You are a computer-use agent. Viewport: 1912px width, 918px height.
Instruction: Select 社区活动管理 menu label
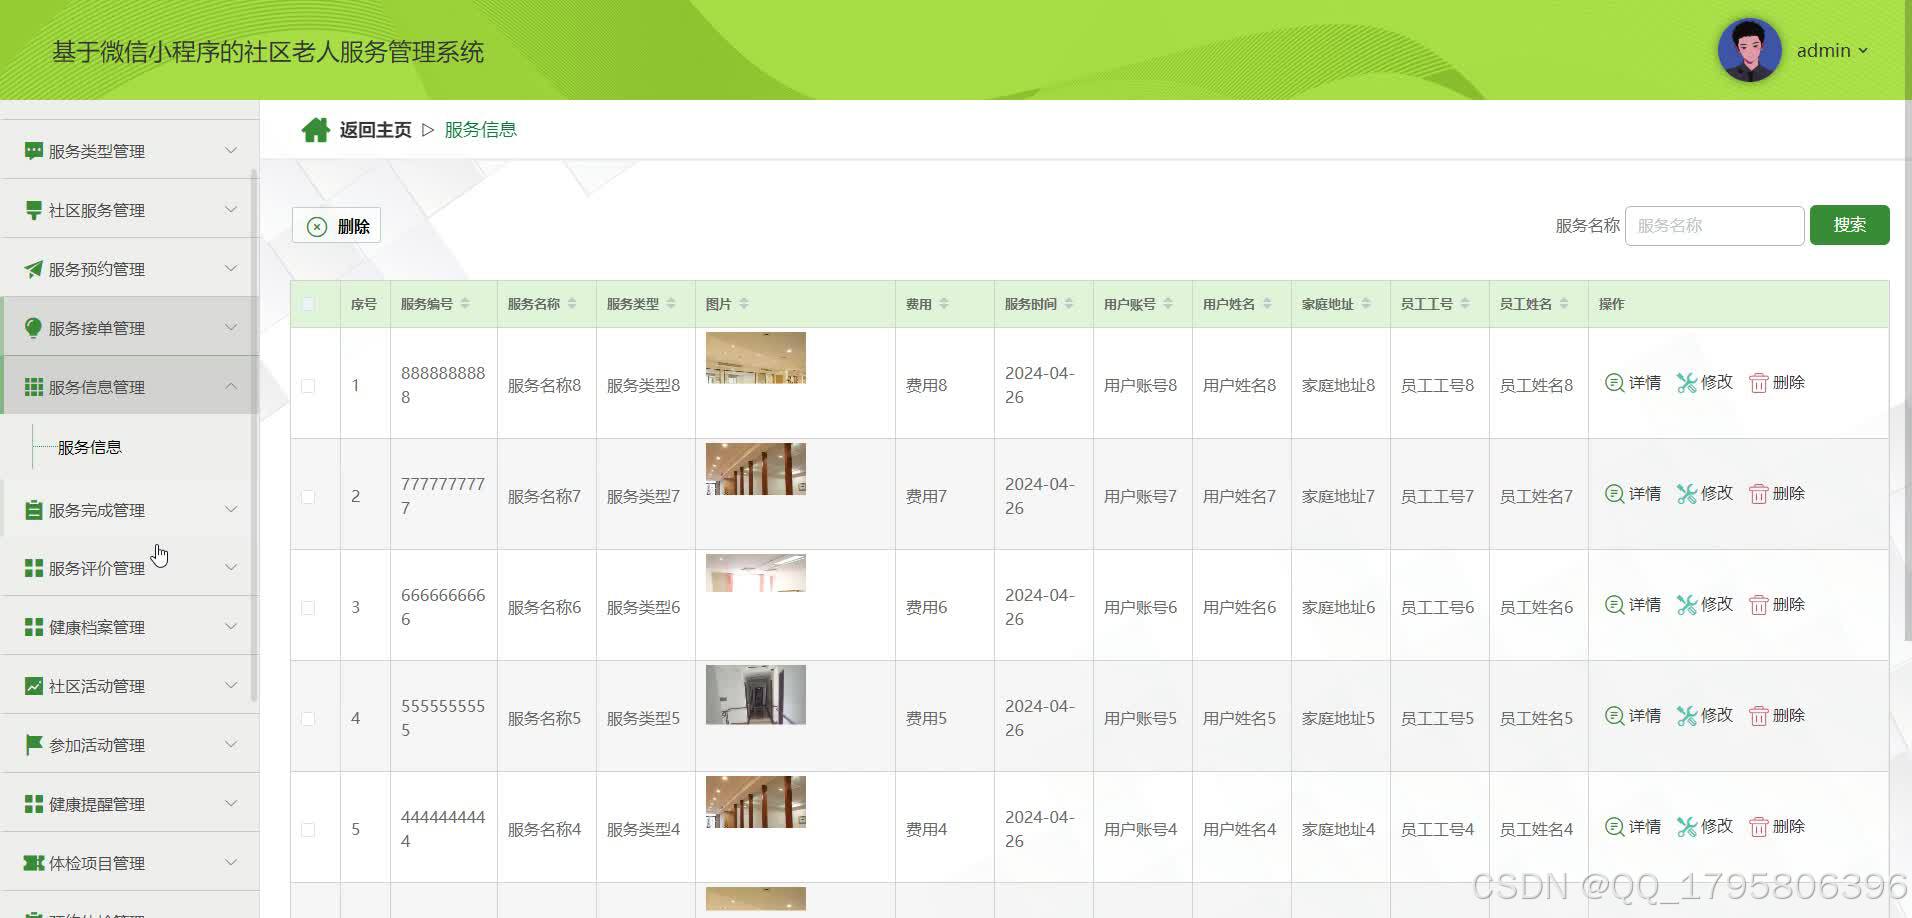tap(97, 686)
